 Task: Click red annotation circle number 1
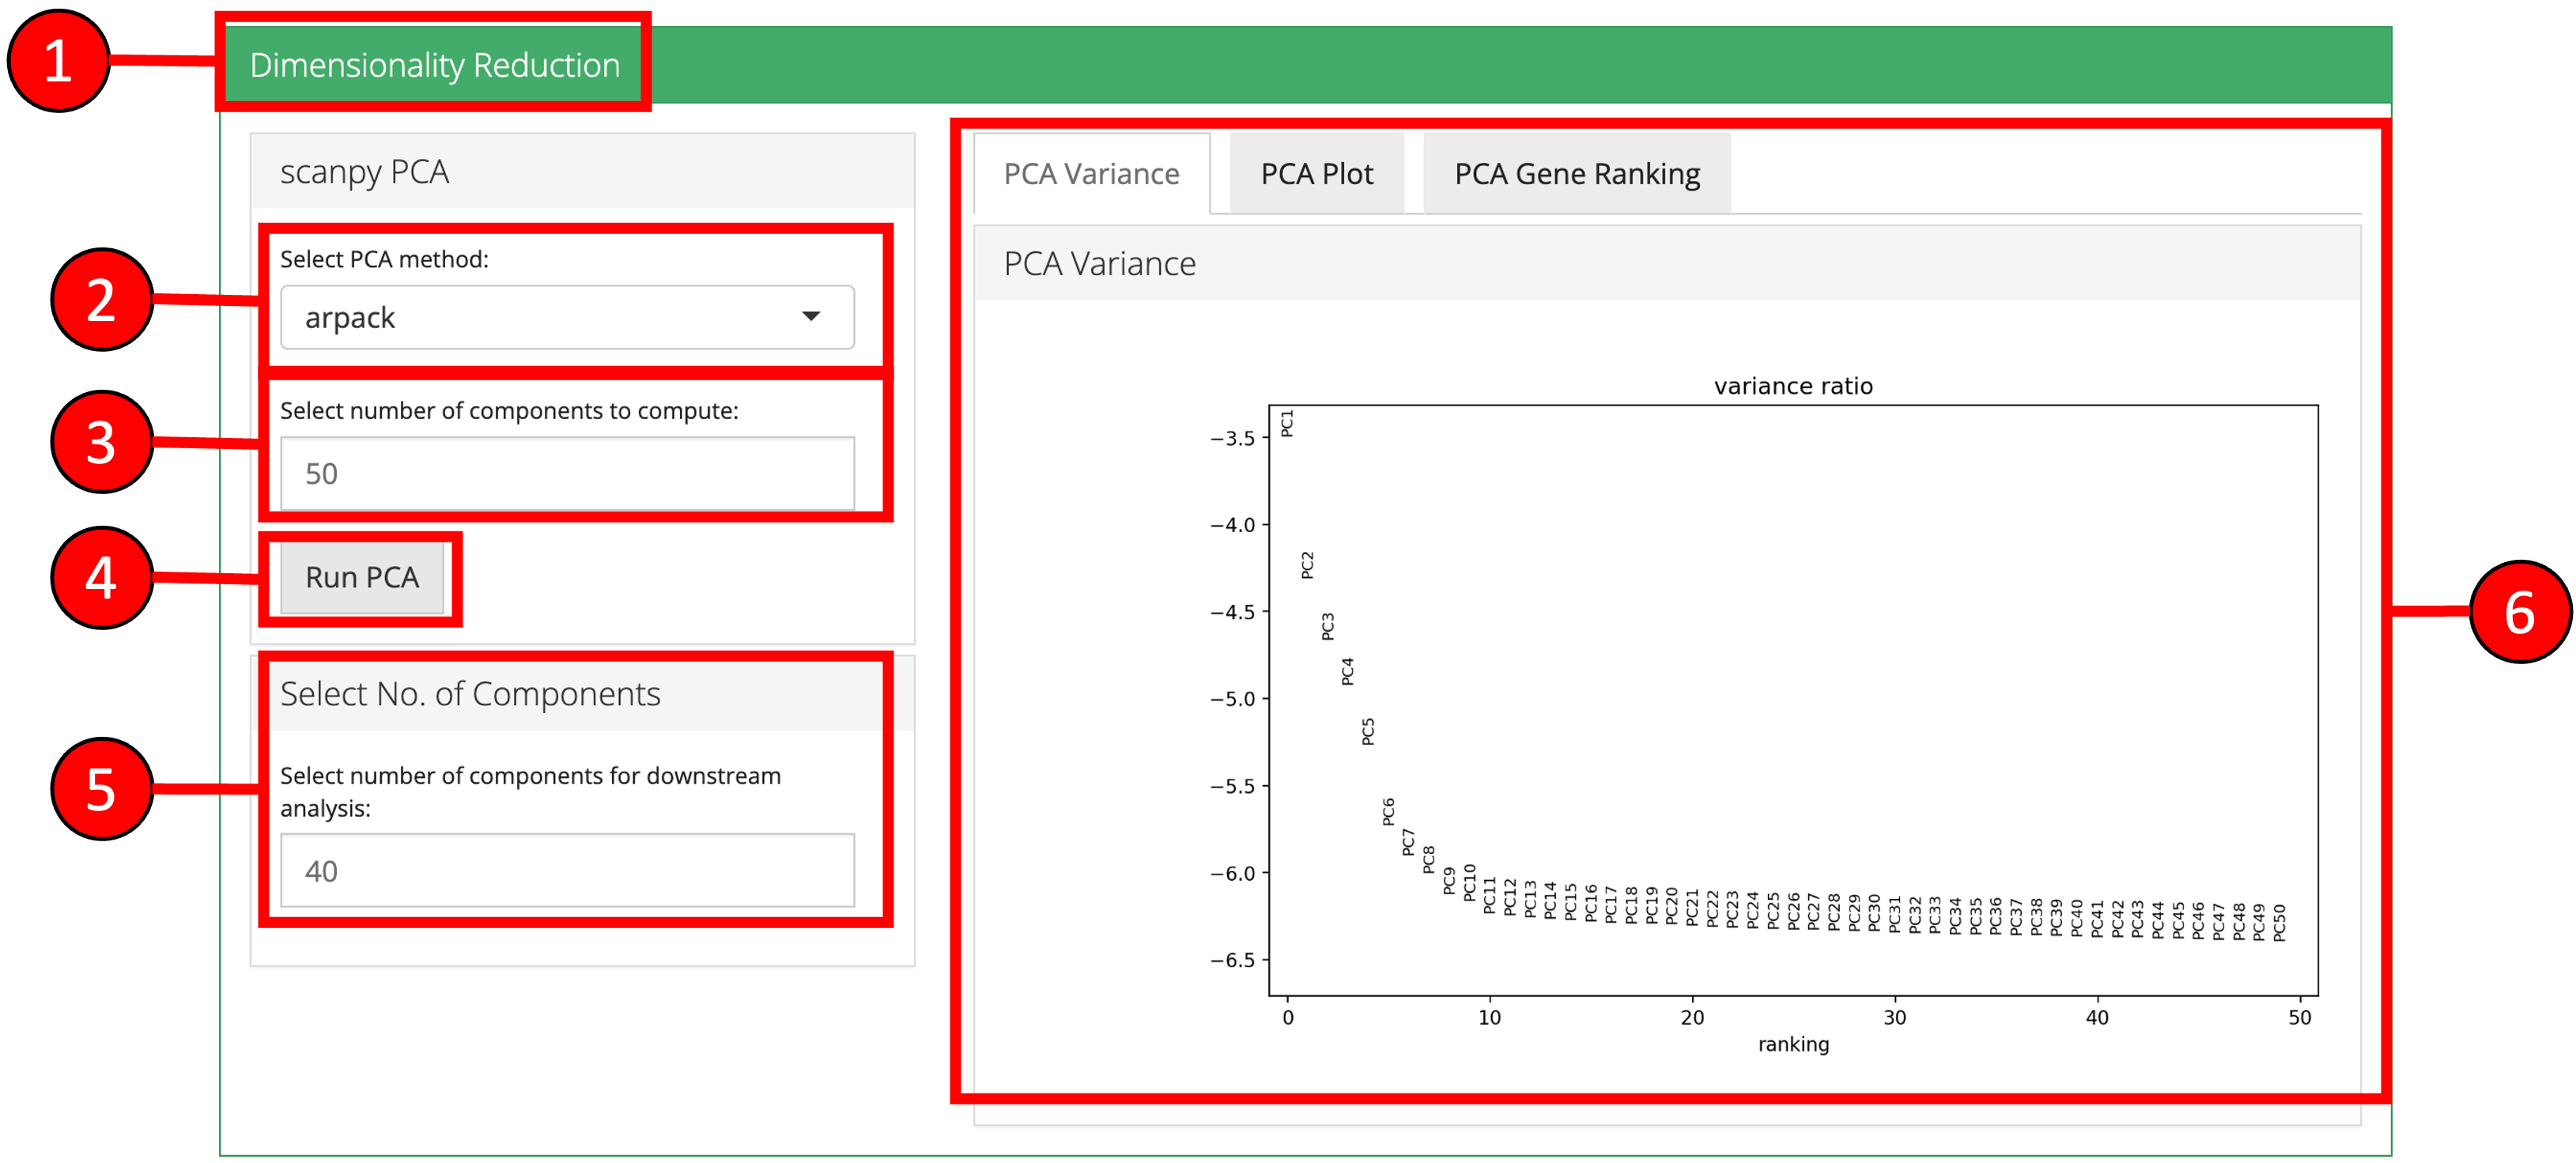pyautogui.click(x=58, y=60)
